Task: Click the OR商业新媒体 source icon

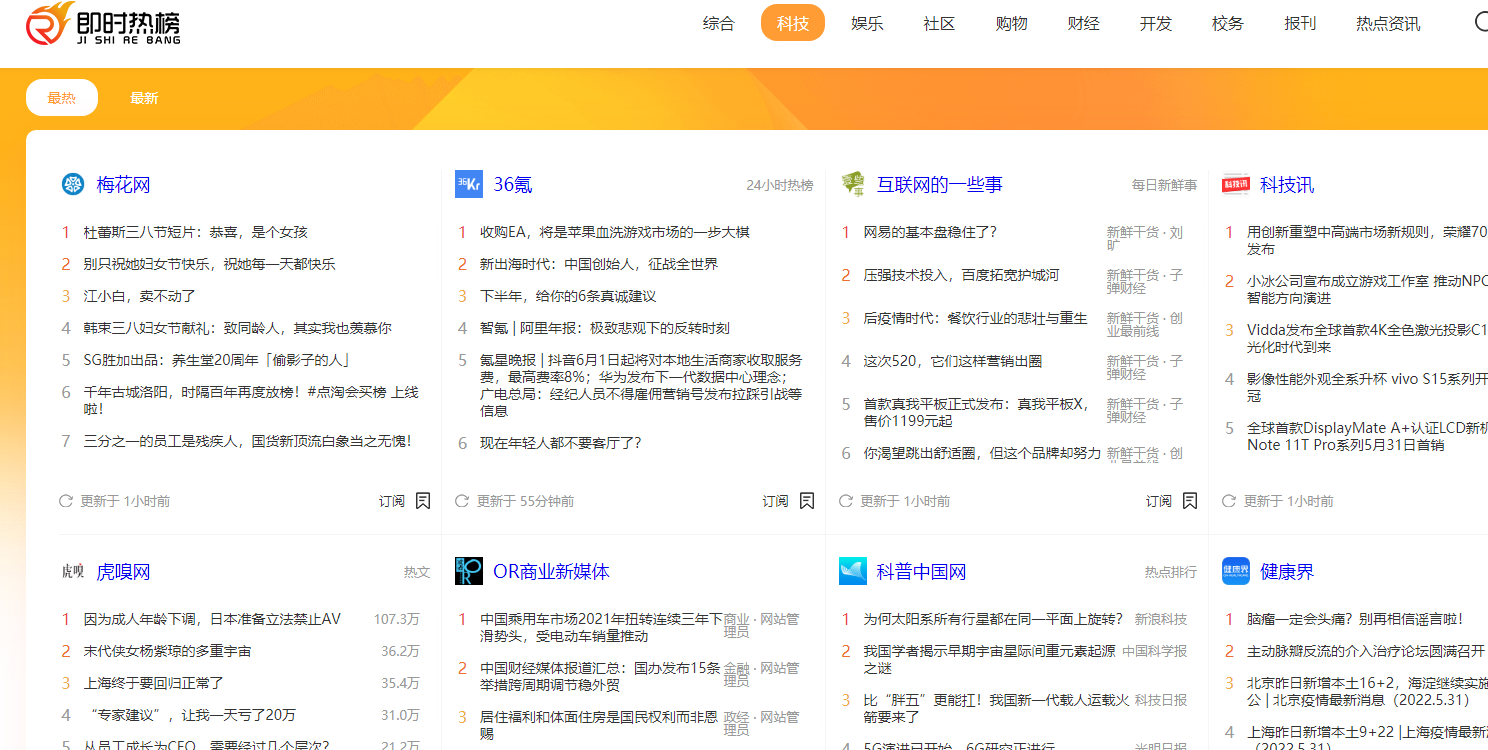Action: click(469, 571)
